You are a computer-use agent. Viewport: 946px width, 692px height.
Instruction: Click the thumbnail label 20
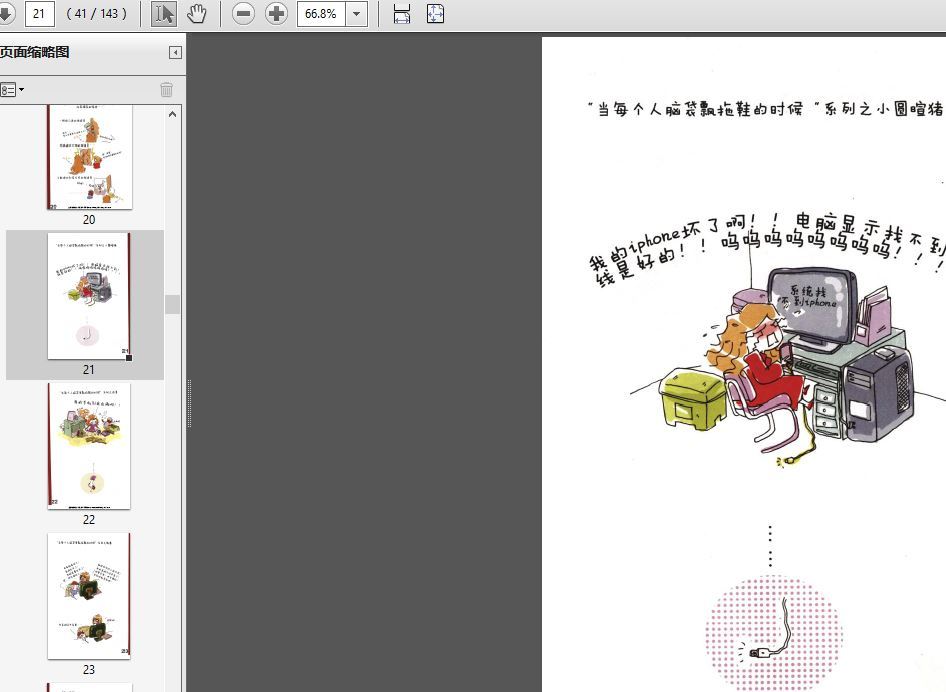pos(89,220)
